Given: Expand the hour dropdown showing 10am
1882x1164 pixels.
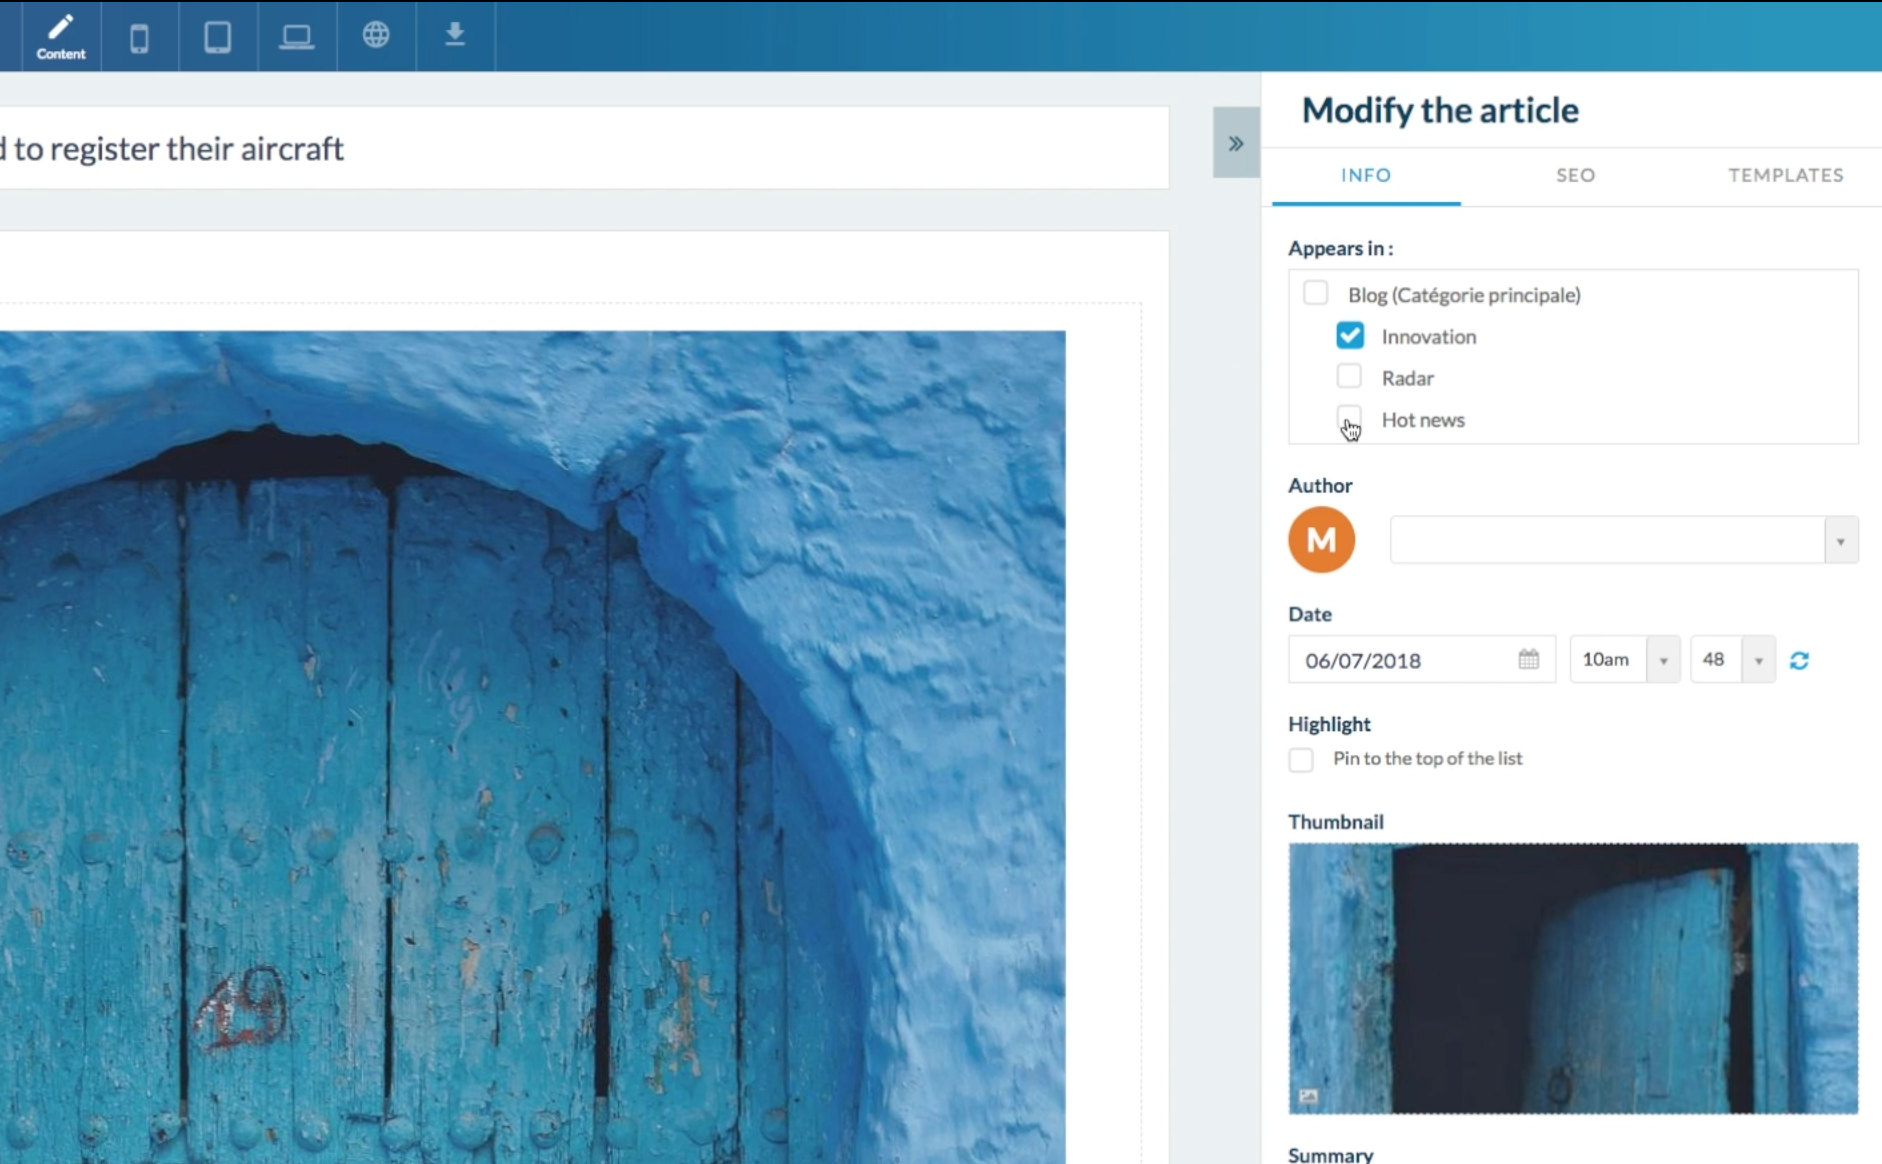Looking at the screenshot, I should coord(1662,660).
